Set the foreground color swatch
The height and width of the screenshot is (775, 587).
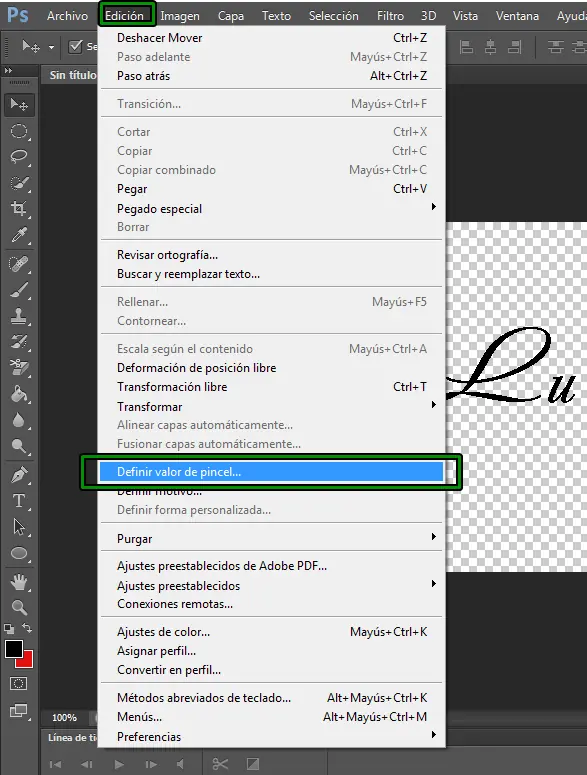click(13, 649)
